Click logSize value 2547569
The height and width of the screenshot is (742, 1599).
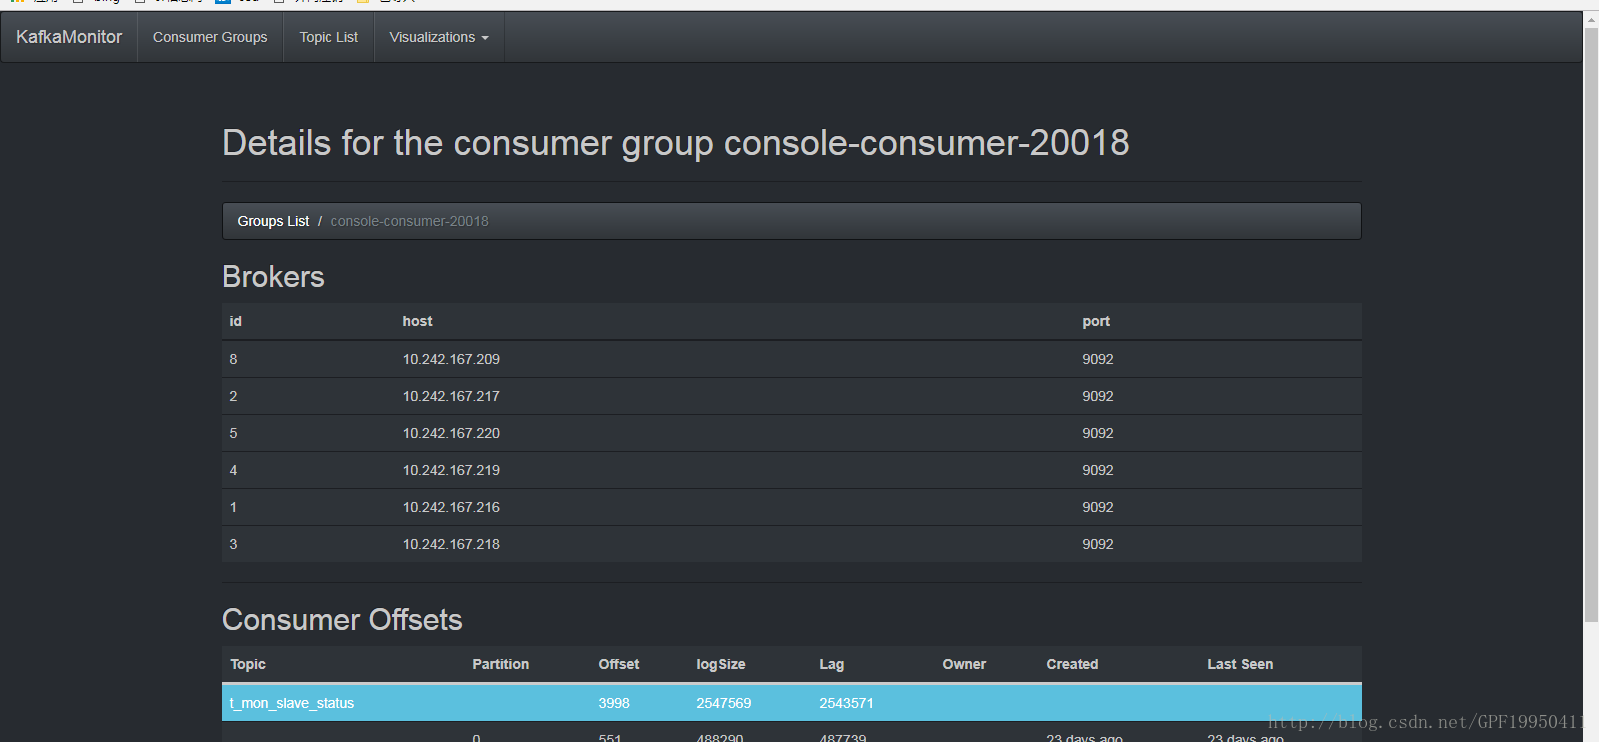[x=724, y=703]
